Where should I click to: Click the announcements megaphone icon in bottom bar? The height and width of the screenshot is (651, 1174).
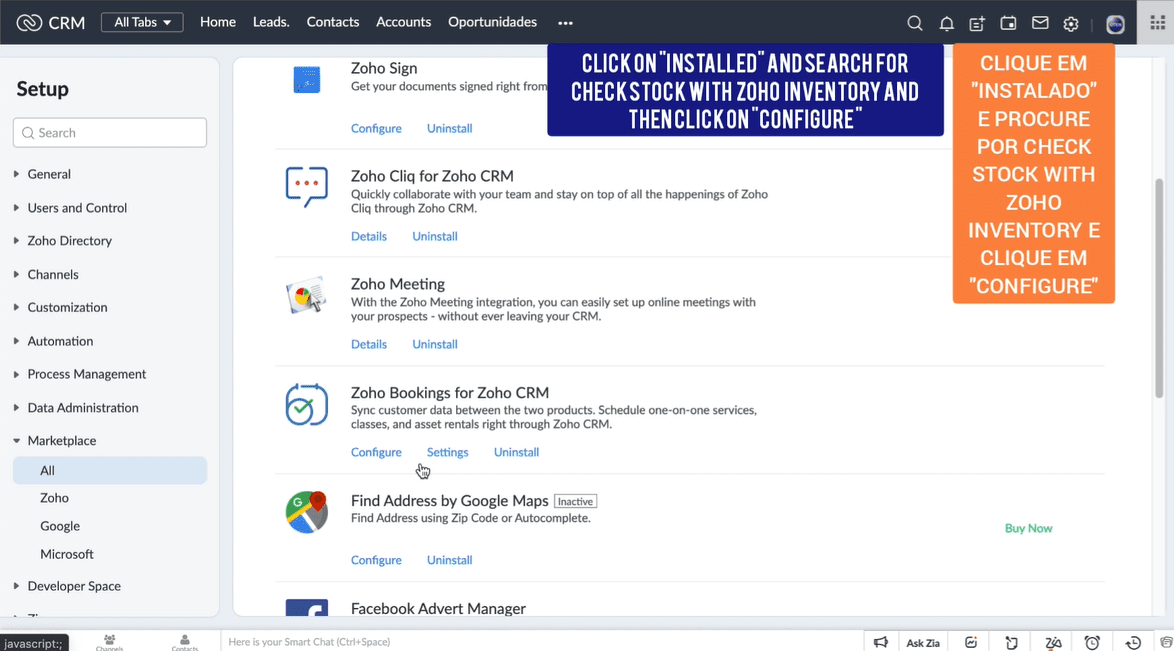(x=881, y=642)
